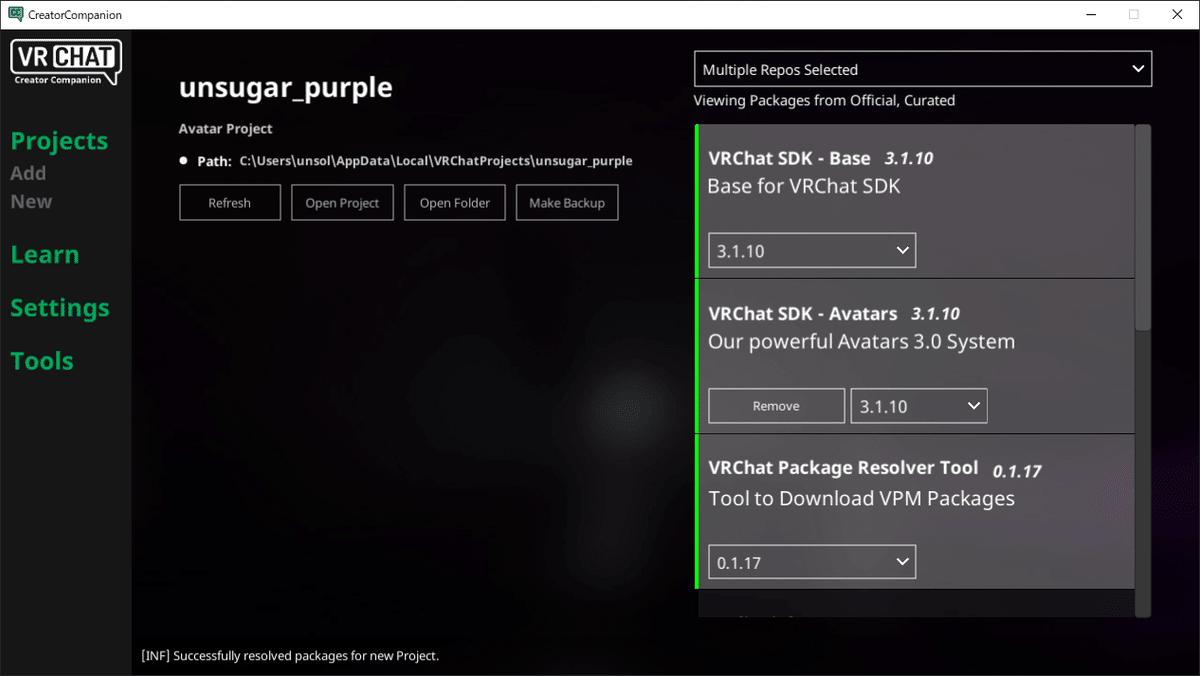The image size is (1200, 676).
Task: Select Add under Projects
Action: [x=28, y=173]
